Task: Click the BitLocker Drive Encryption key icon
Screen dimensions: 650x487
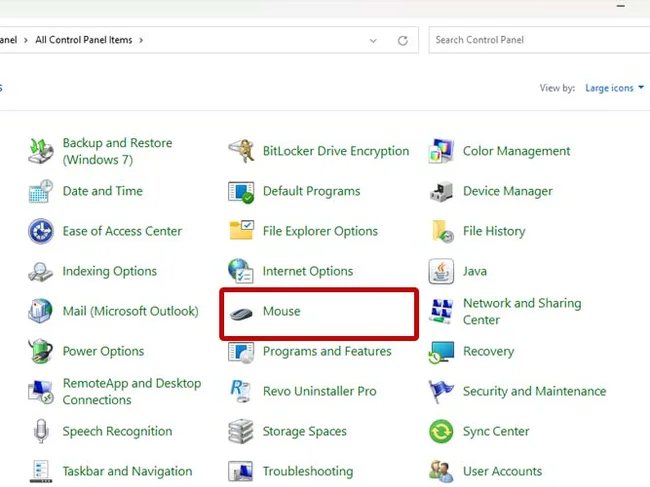Action: click(x=241, y=151)
